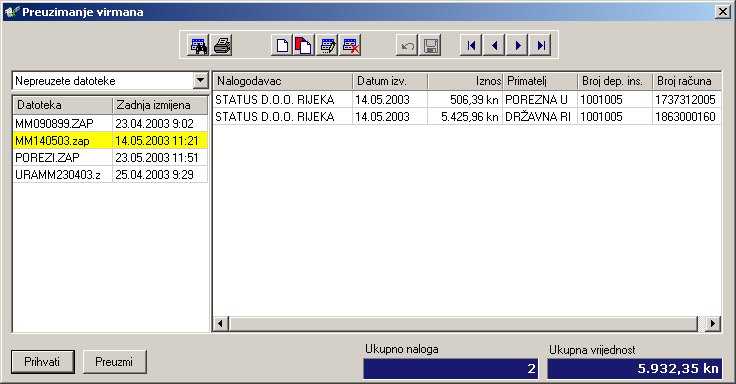Click the Ukupno naloga value field
This screenshot has height=384, width=736.
click(x=450, y=369)
